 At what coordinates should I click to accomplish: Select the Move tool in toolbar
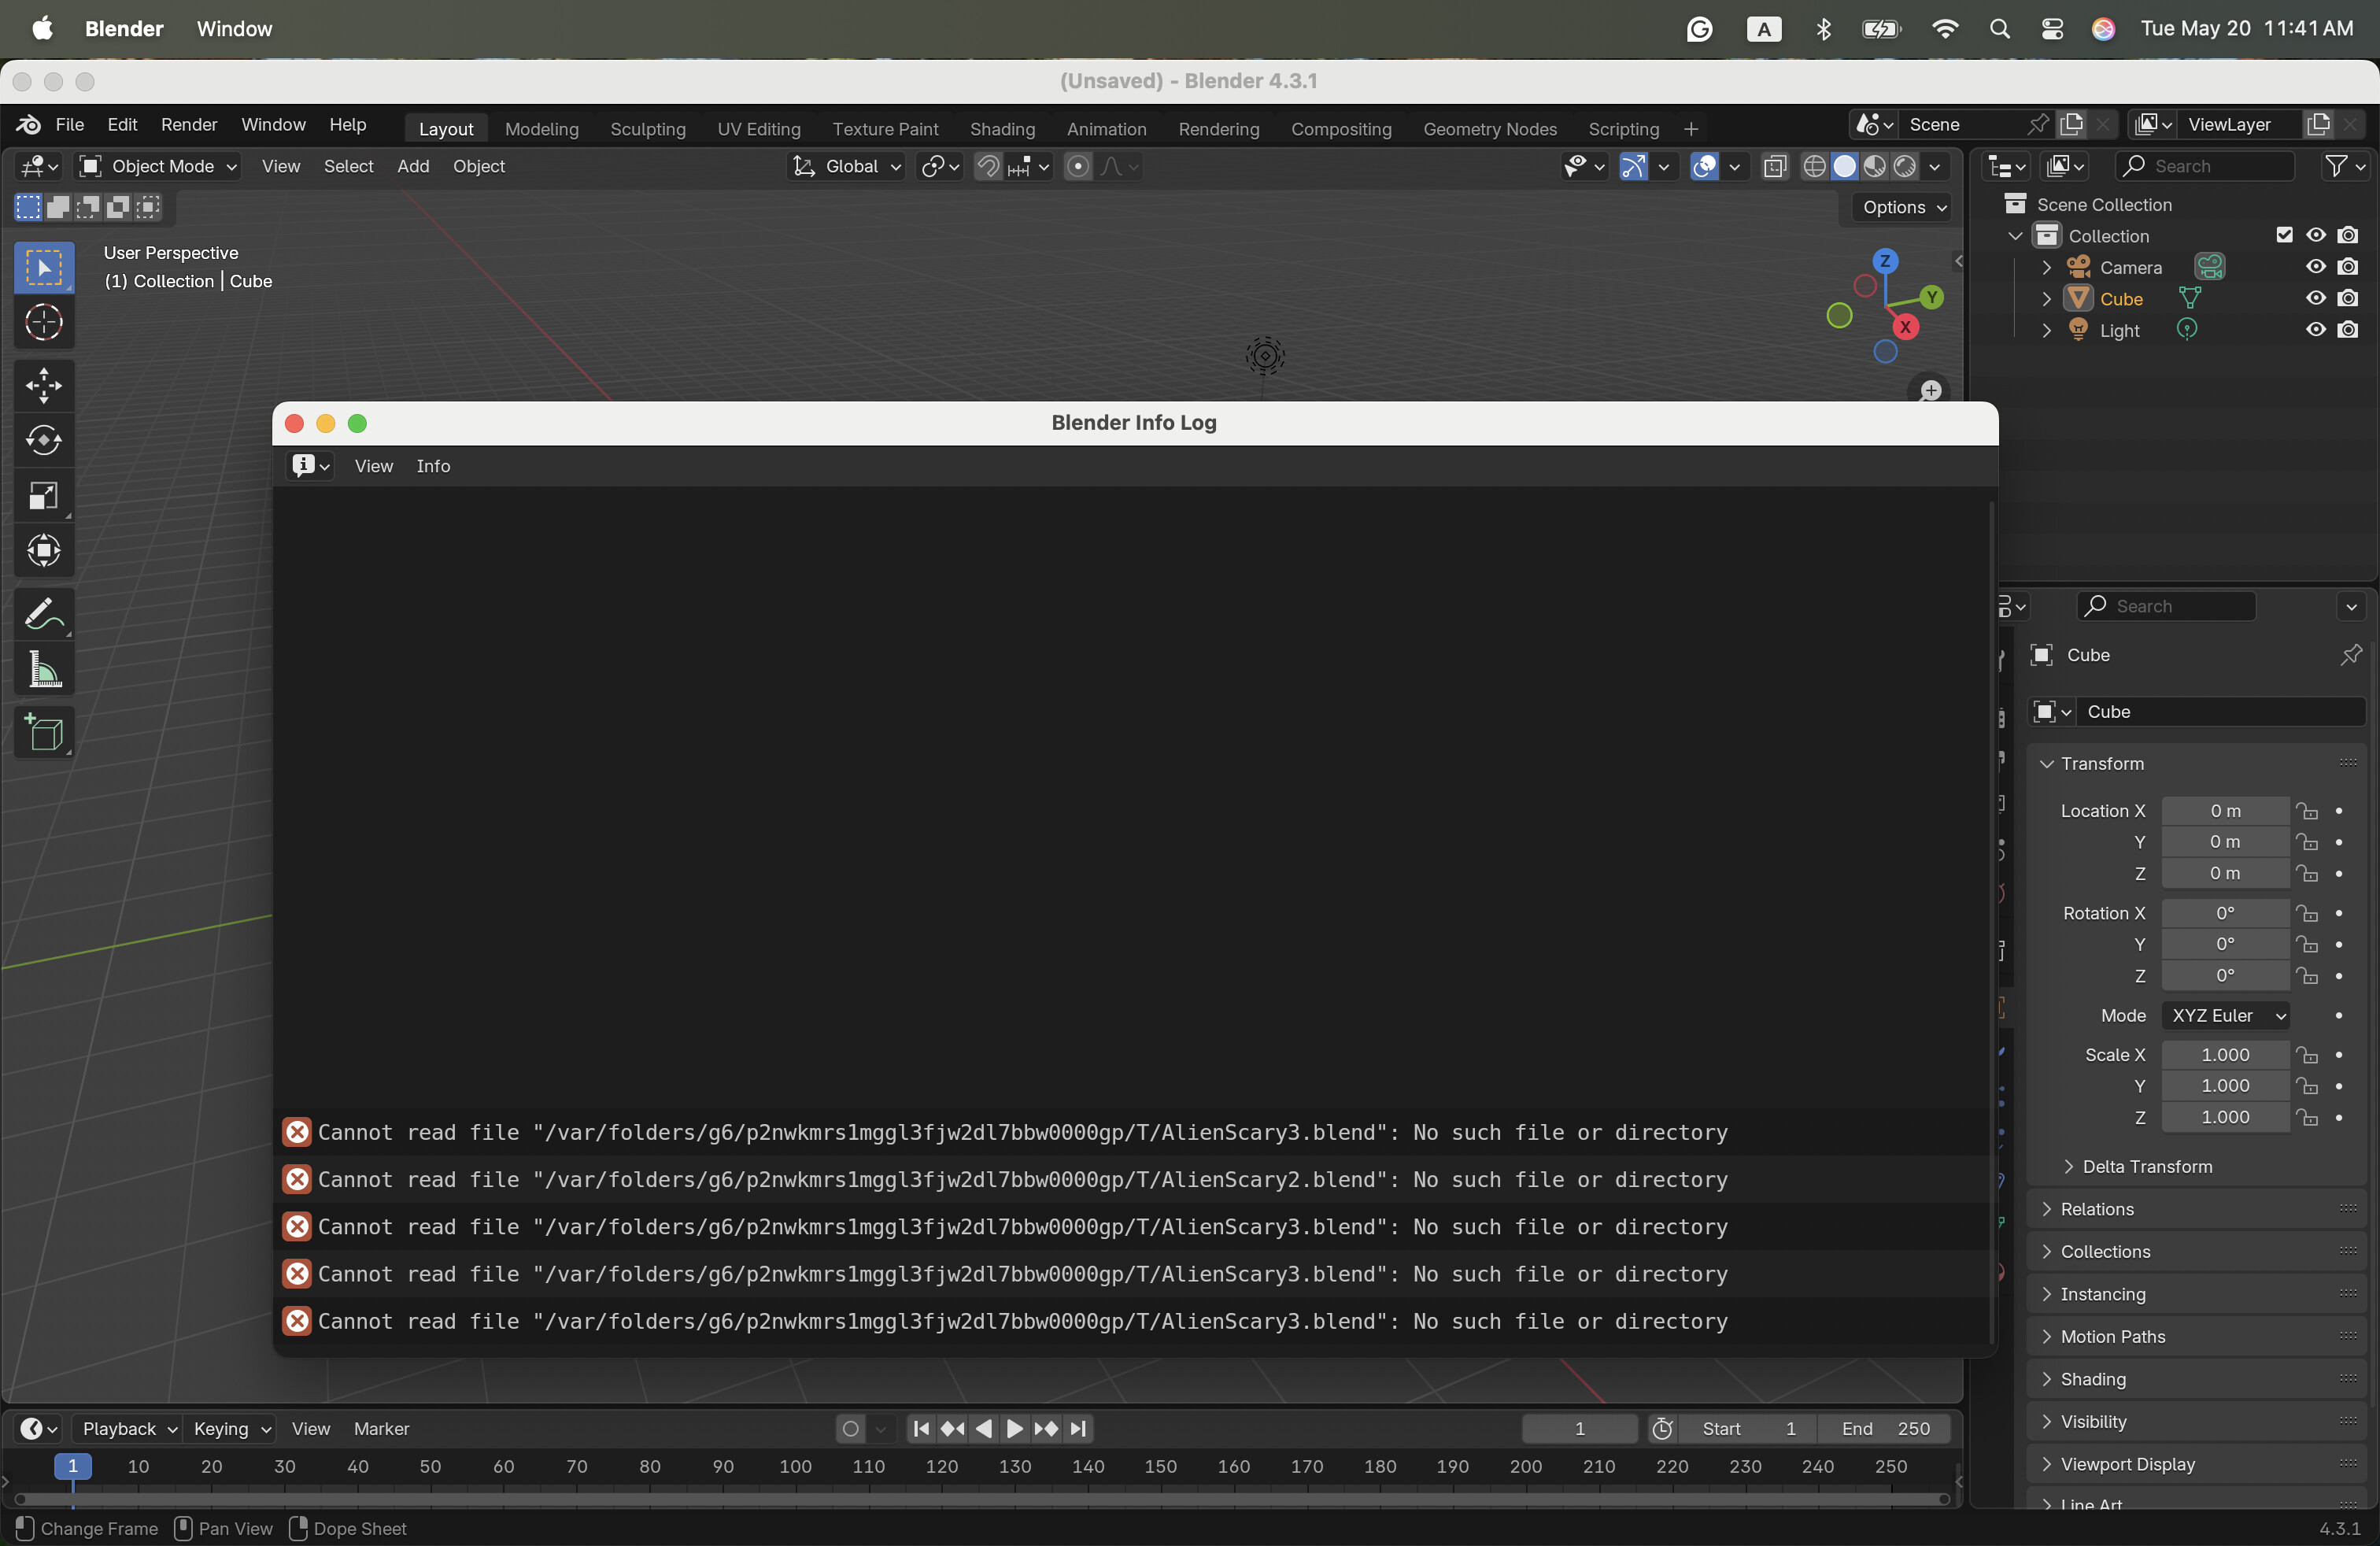pyautogui.click(x=44, y=386)
